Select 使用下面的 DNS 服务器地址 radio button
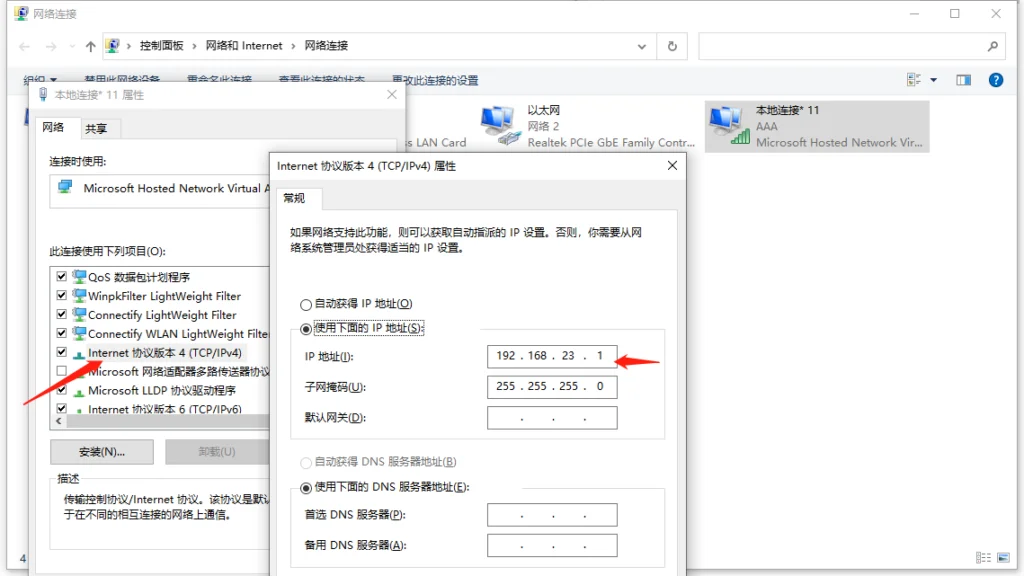 pos(306,487)
